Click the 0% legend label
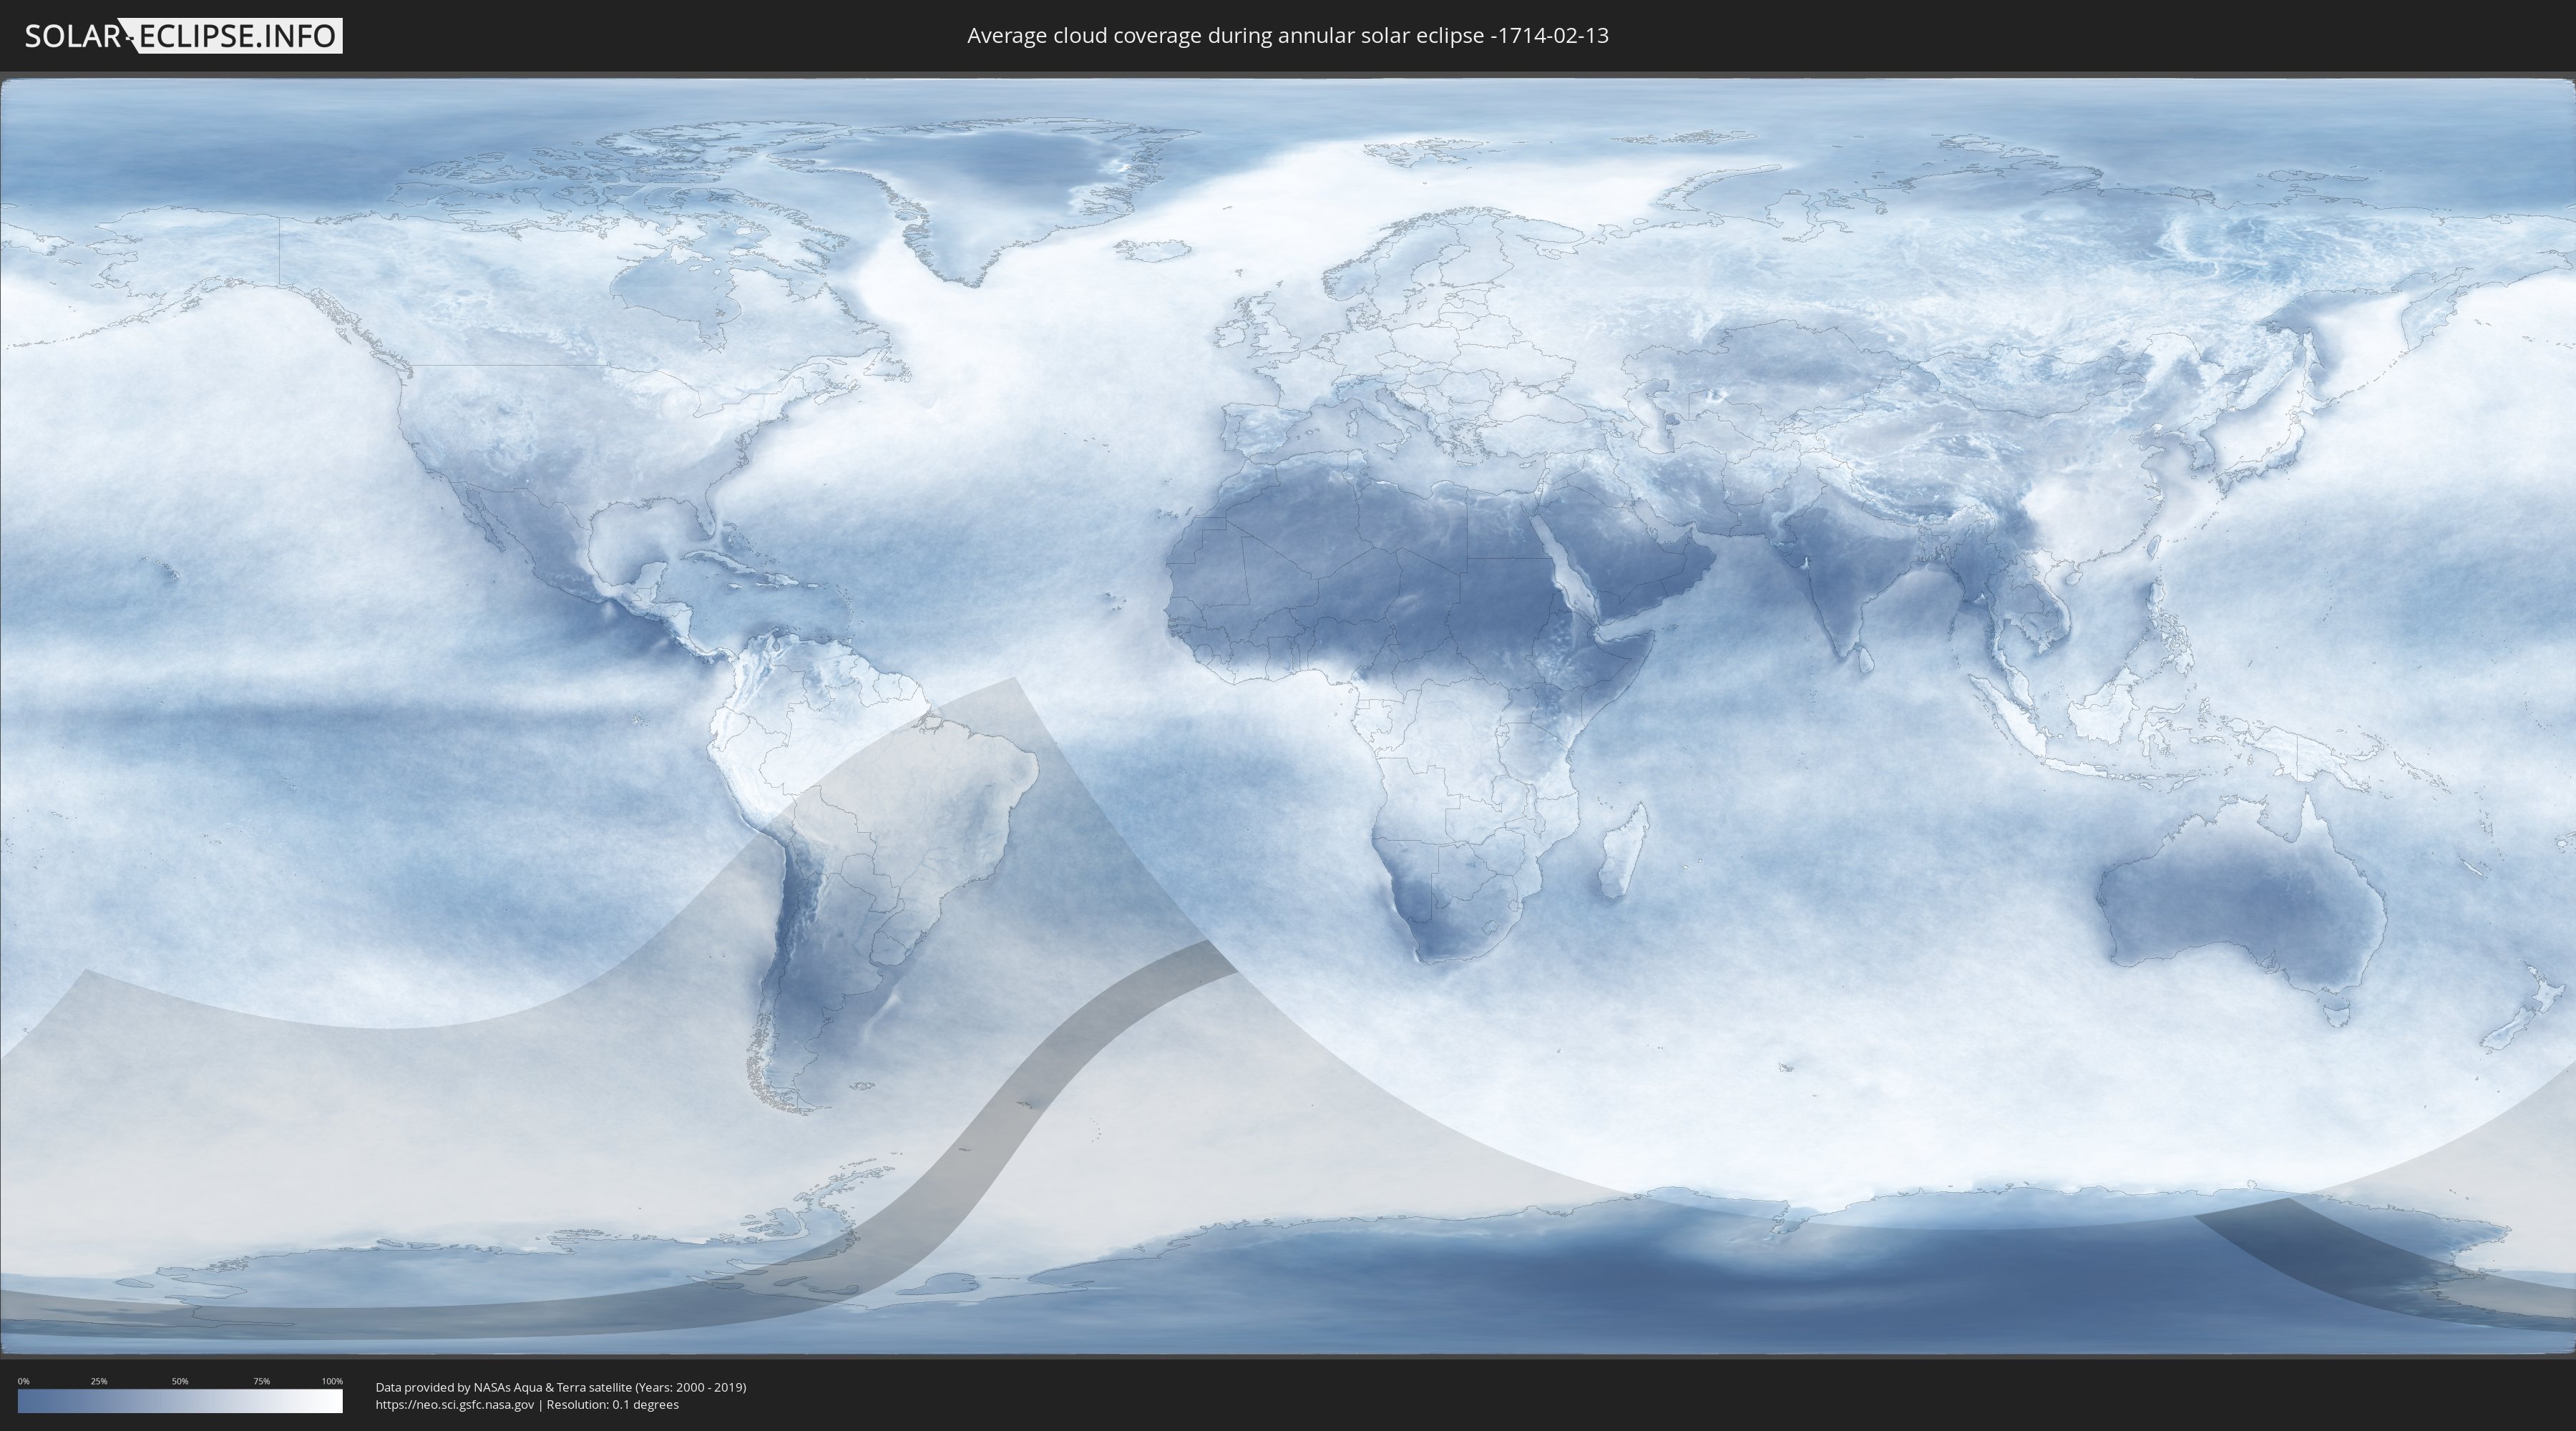2576x1431 pixels. [x=23, y=1381]
